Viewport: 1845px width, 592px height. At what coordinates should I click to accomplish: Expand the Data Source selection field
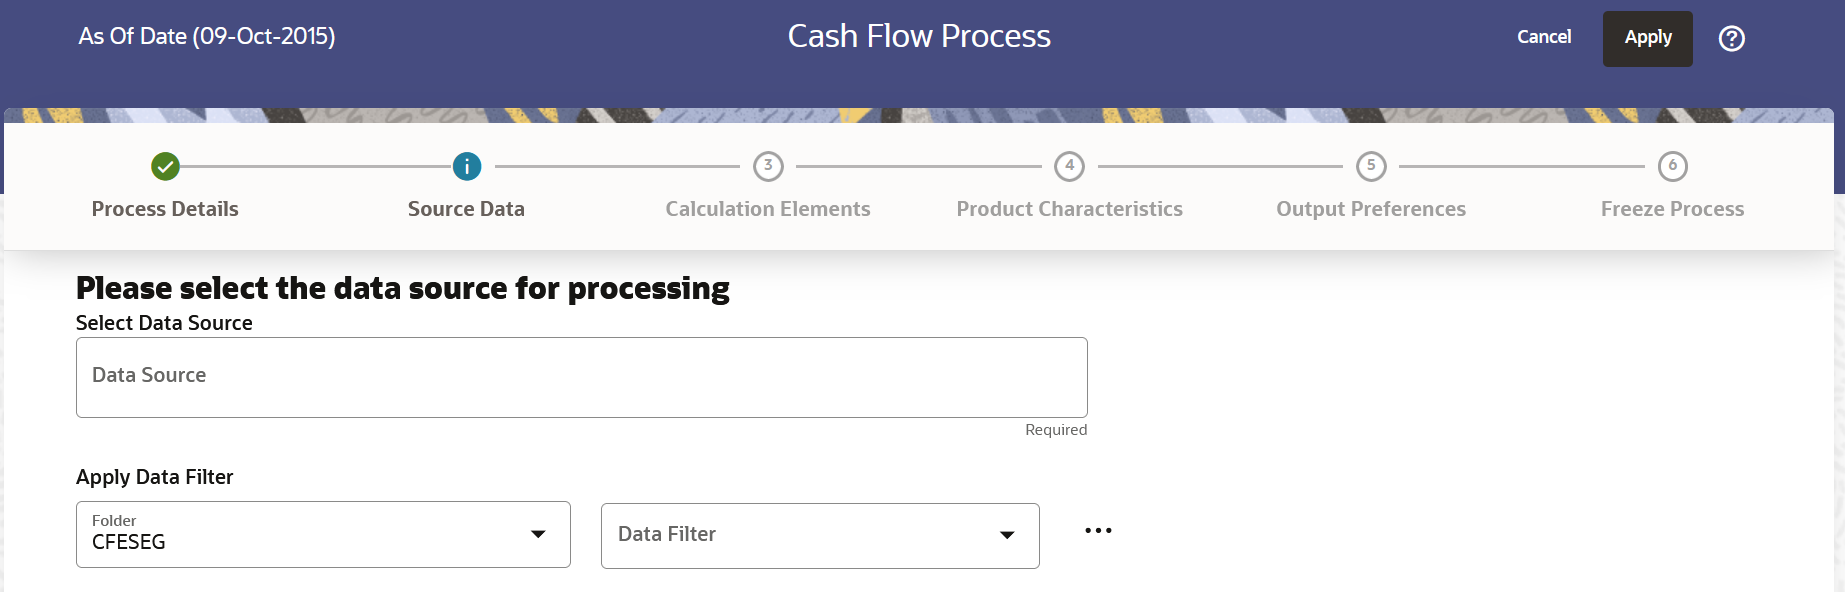coord(581,377)
